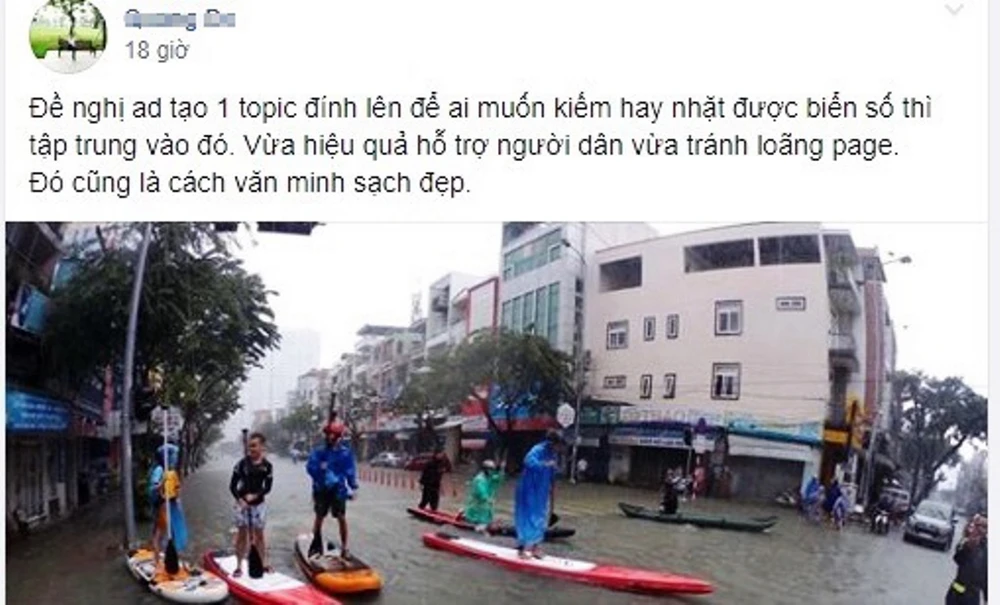Click the blue shop sign at photo's left edge
This screenshot has width=1000, height=605.
pyautogui.click(x=38, y=412)
